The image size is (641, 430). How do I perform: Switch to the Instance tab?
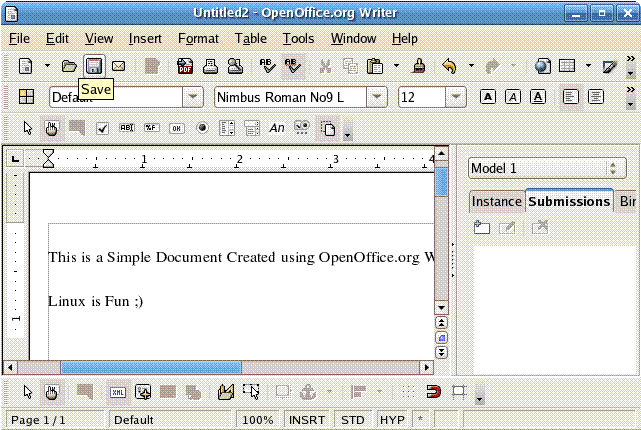[x=497, y=201]
